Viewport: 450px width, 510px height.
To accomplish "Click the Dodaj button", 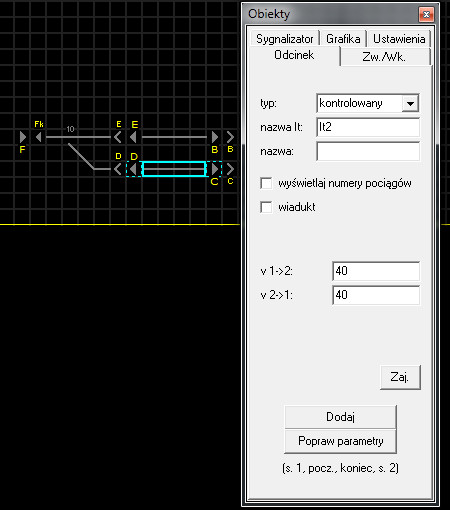I will [x=340, y=417].
